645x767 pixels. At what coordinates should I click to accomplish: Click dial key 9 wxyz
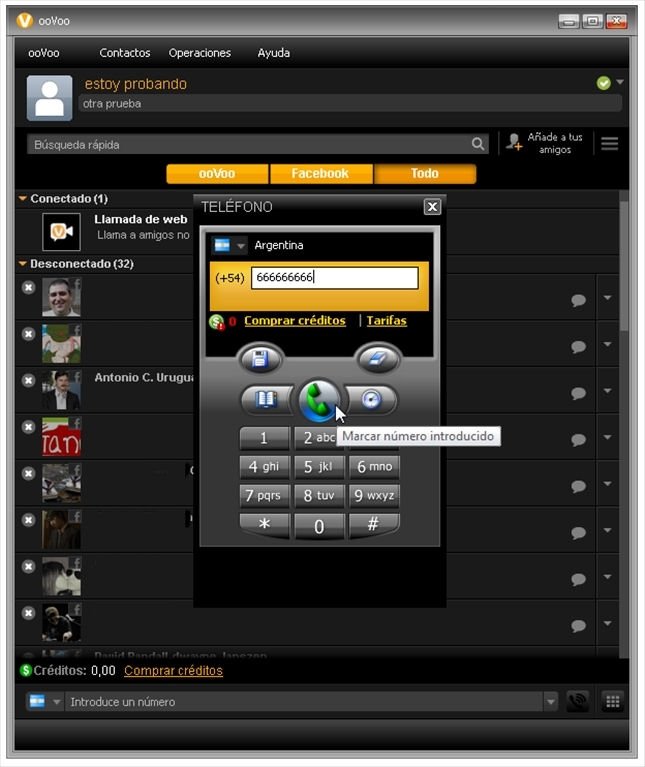pos(374,495)
